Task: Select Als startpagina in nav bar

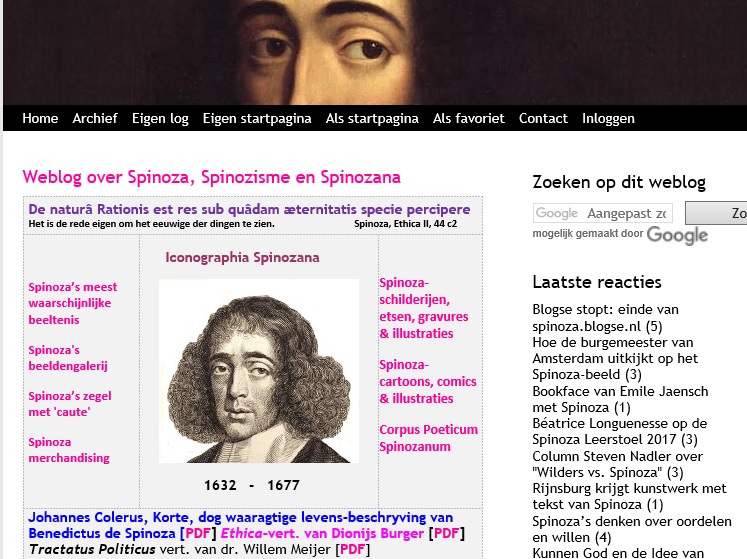Action: pyautogui.click(x=372, y=118)
